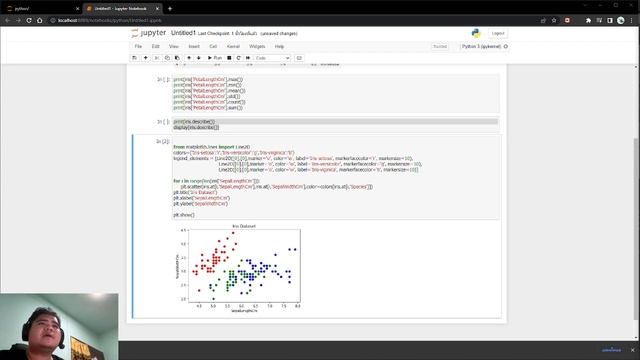
Task: Open the Insert menu
Action: click(194, 47)
